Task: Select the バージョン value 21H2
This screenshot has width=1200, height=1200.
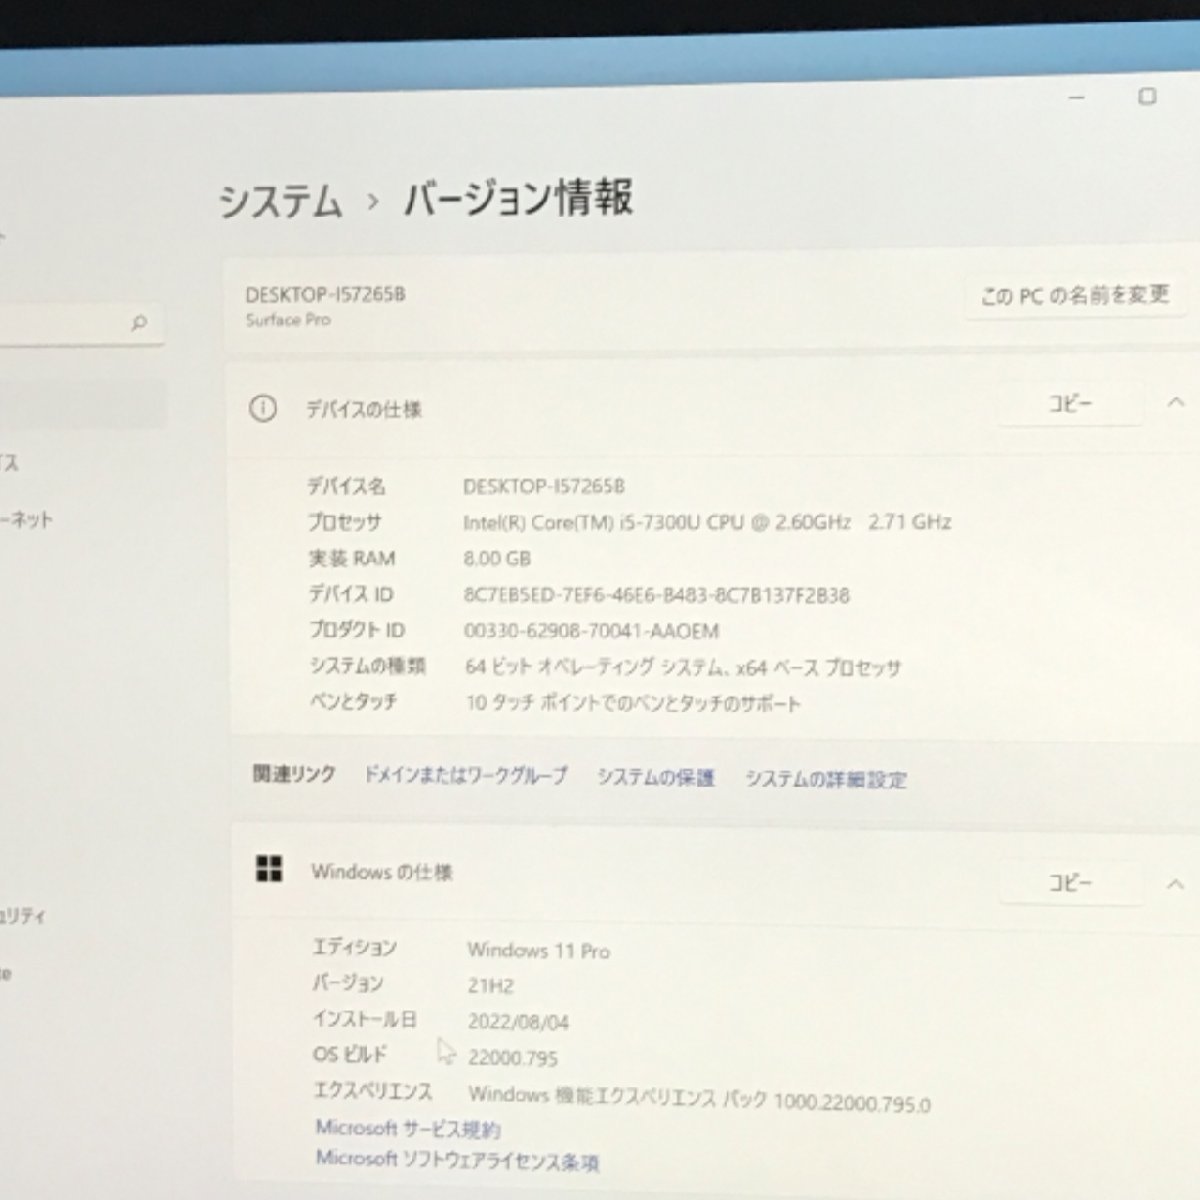Action: (491, 986)
